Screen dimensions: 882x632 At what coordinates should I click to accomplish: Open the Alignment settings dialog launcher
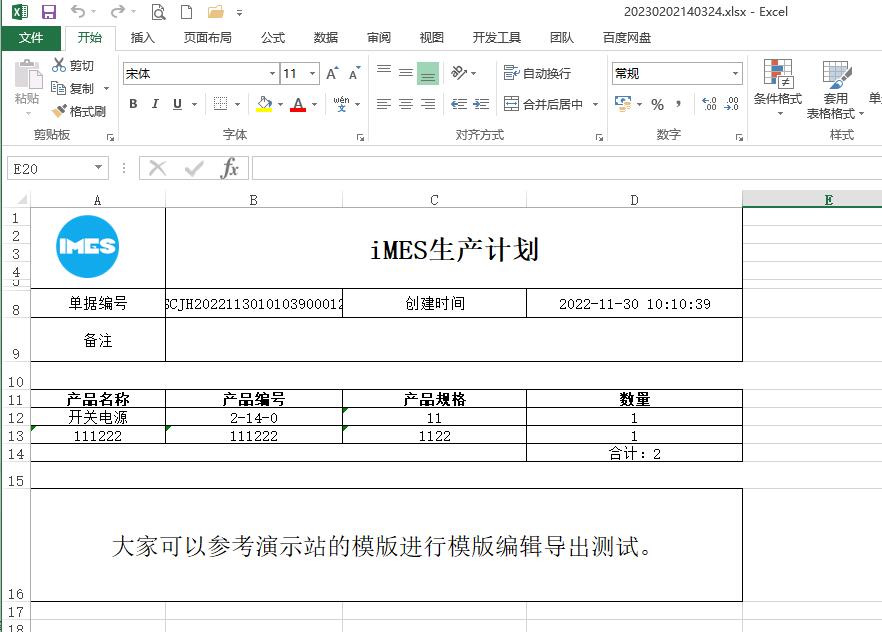(599, 137)
